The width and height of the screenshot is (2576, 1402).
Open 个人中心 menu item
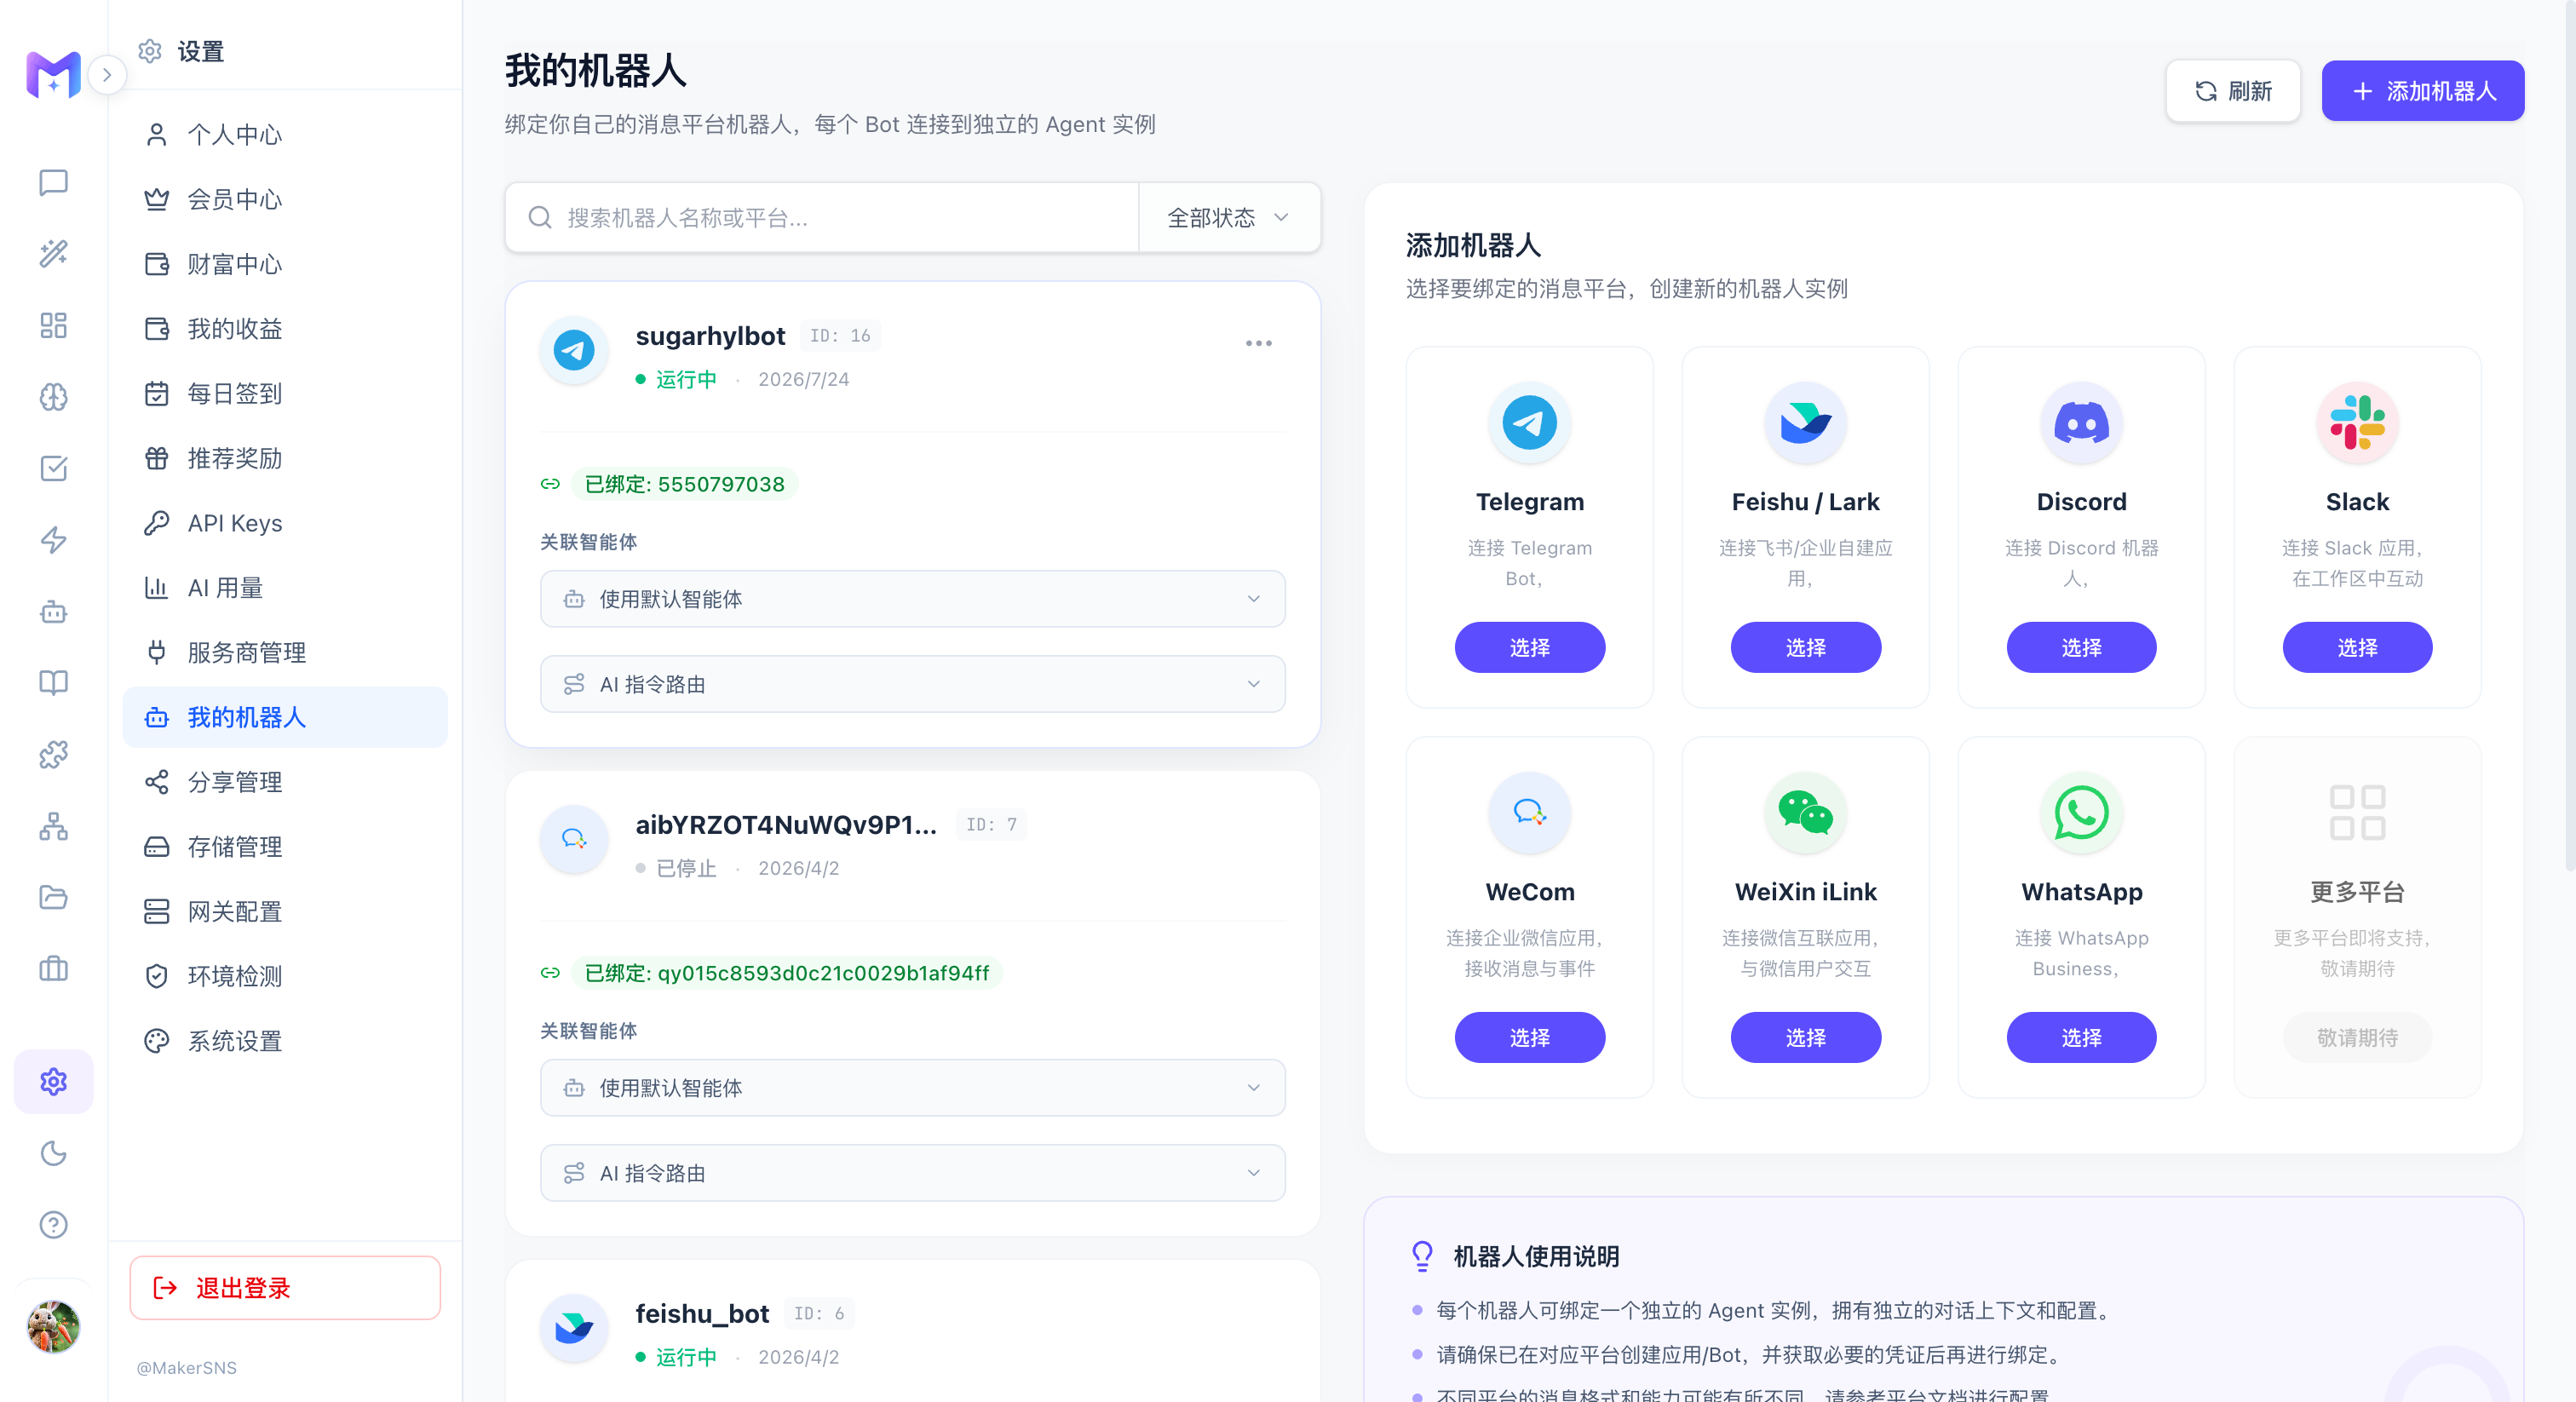coord(285,135)
